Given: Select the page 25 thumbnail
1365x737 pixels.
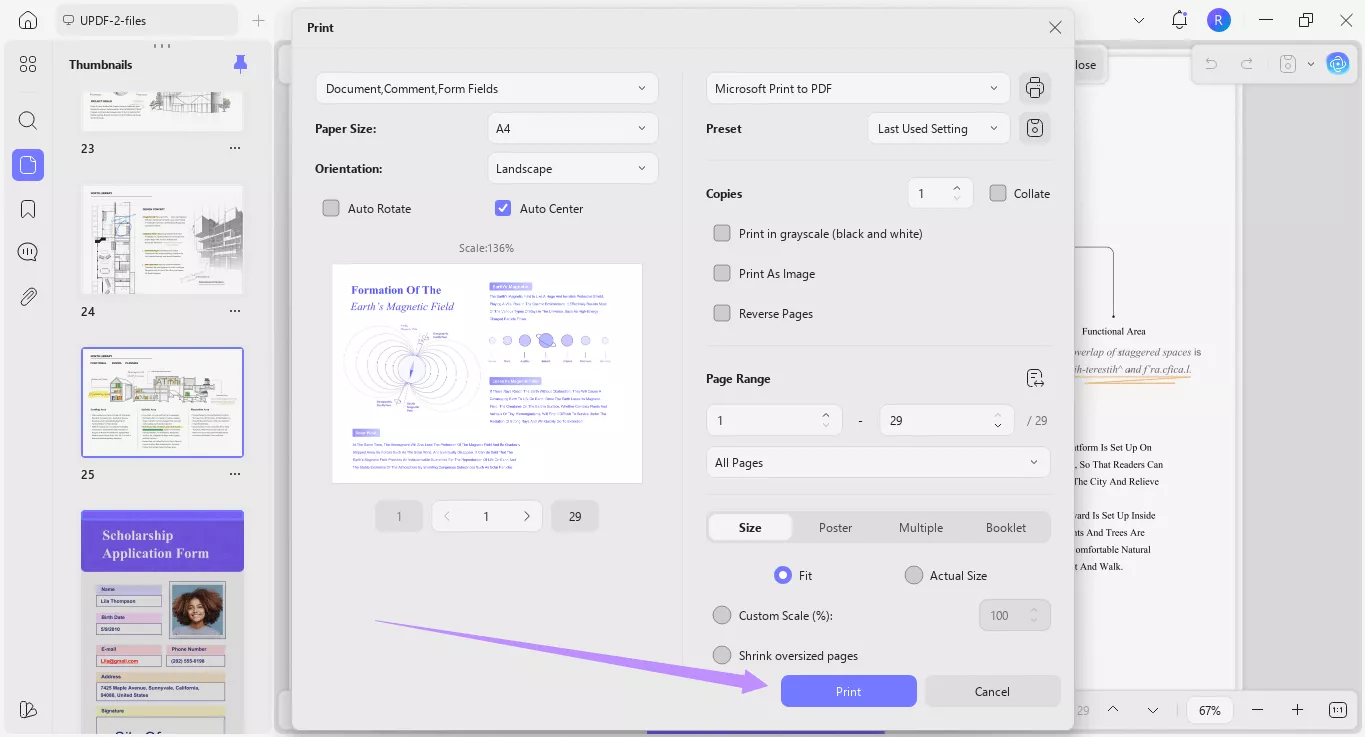Looking at the screenshot, I should 162,402.
